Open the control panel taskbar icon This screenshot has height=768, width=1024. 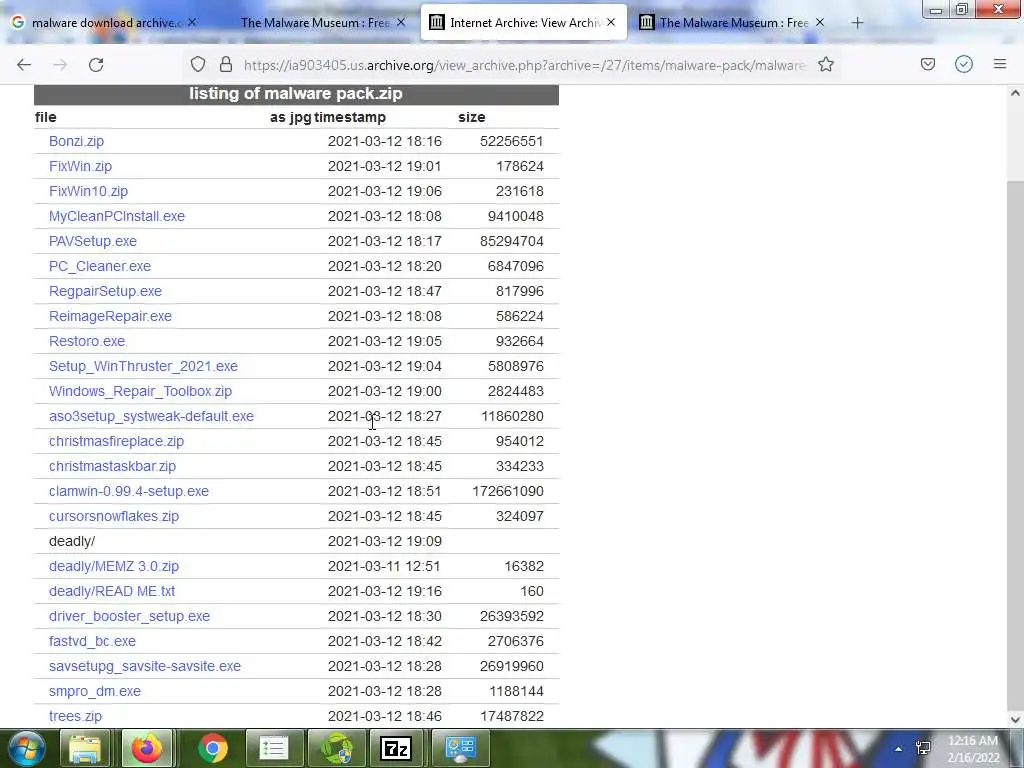(461, 748)
